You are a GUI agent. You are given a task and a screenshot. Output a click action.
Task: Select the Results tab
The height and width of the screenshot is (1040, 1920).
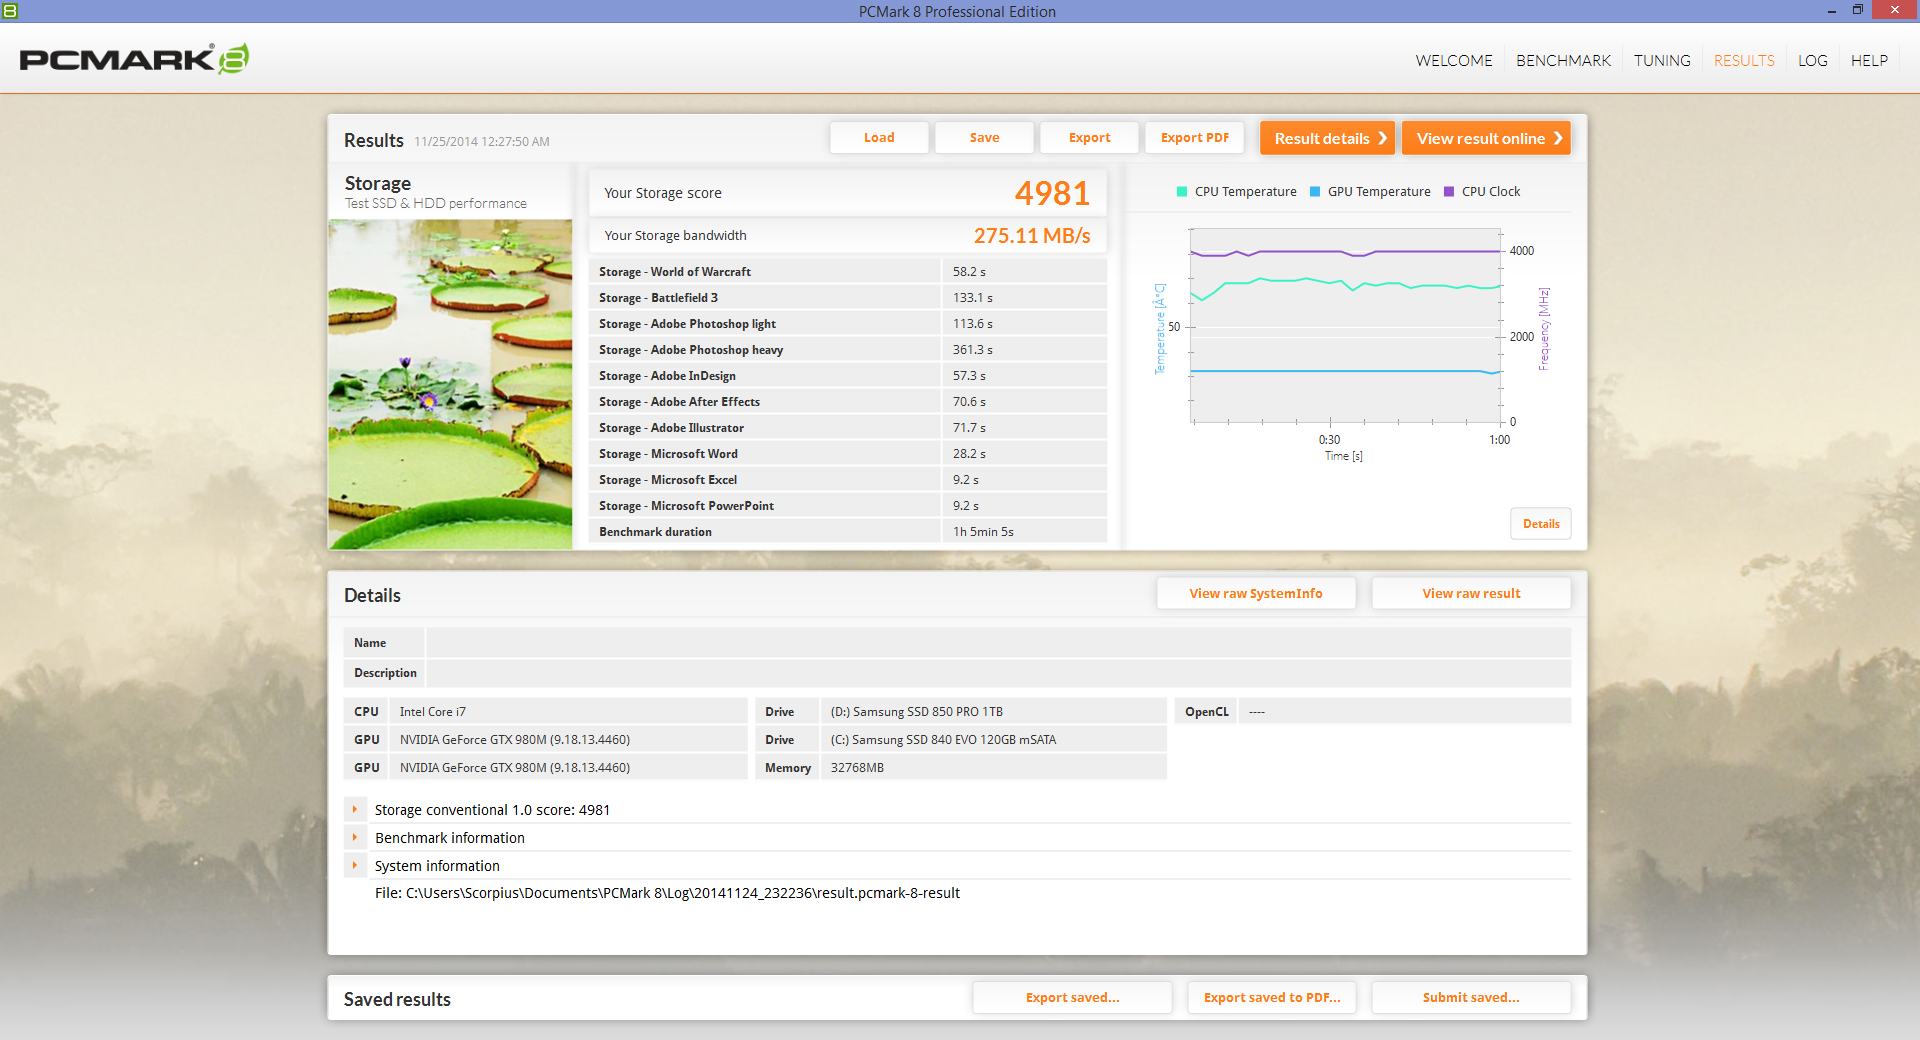point(1744,61)
